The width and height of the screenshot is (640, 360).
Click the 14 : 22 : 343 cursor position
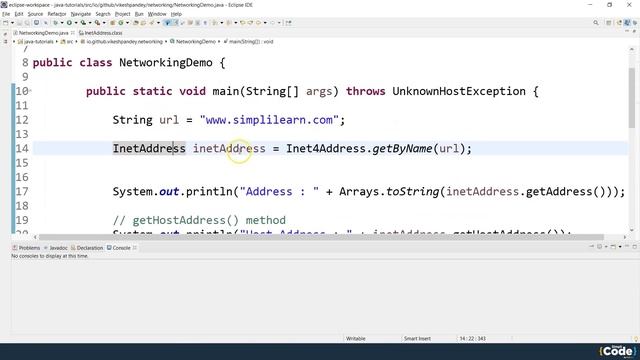tap(472, 338)
